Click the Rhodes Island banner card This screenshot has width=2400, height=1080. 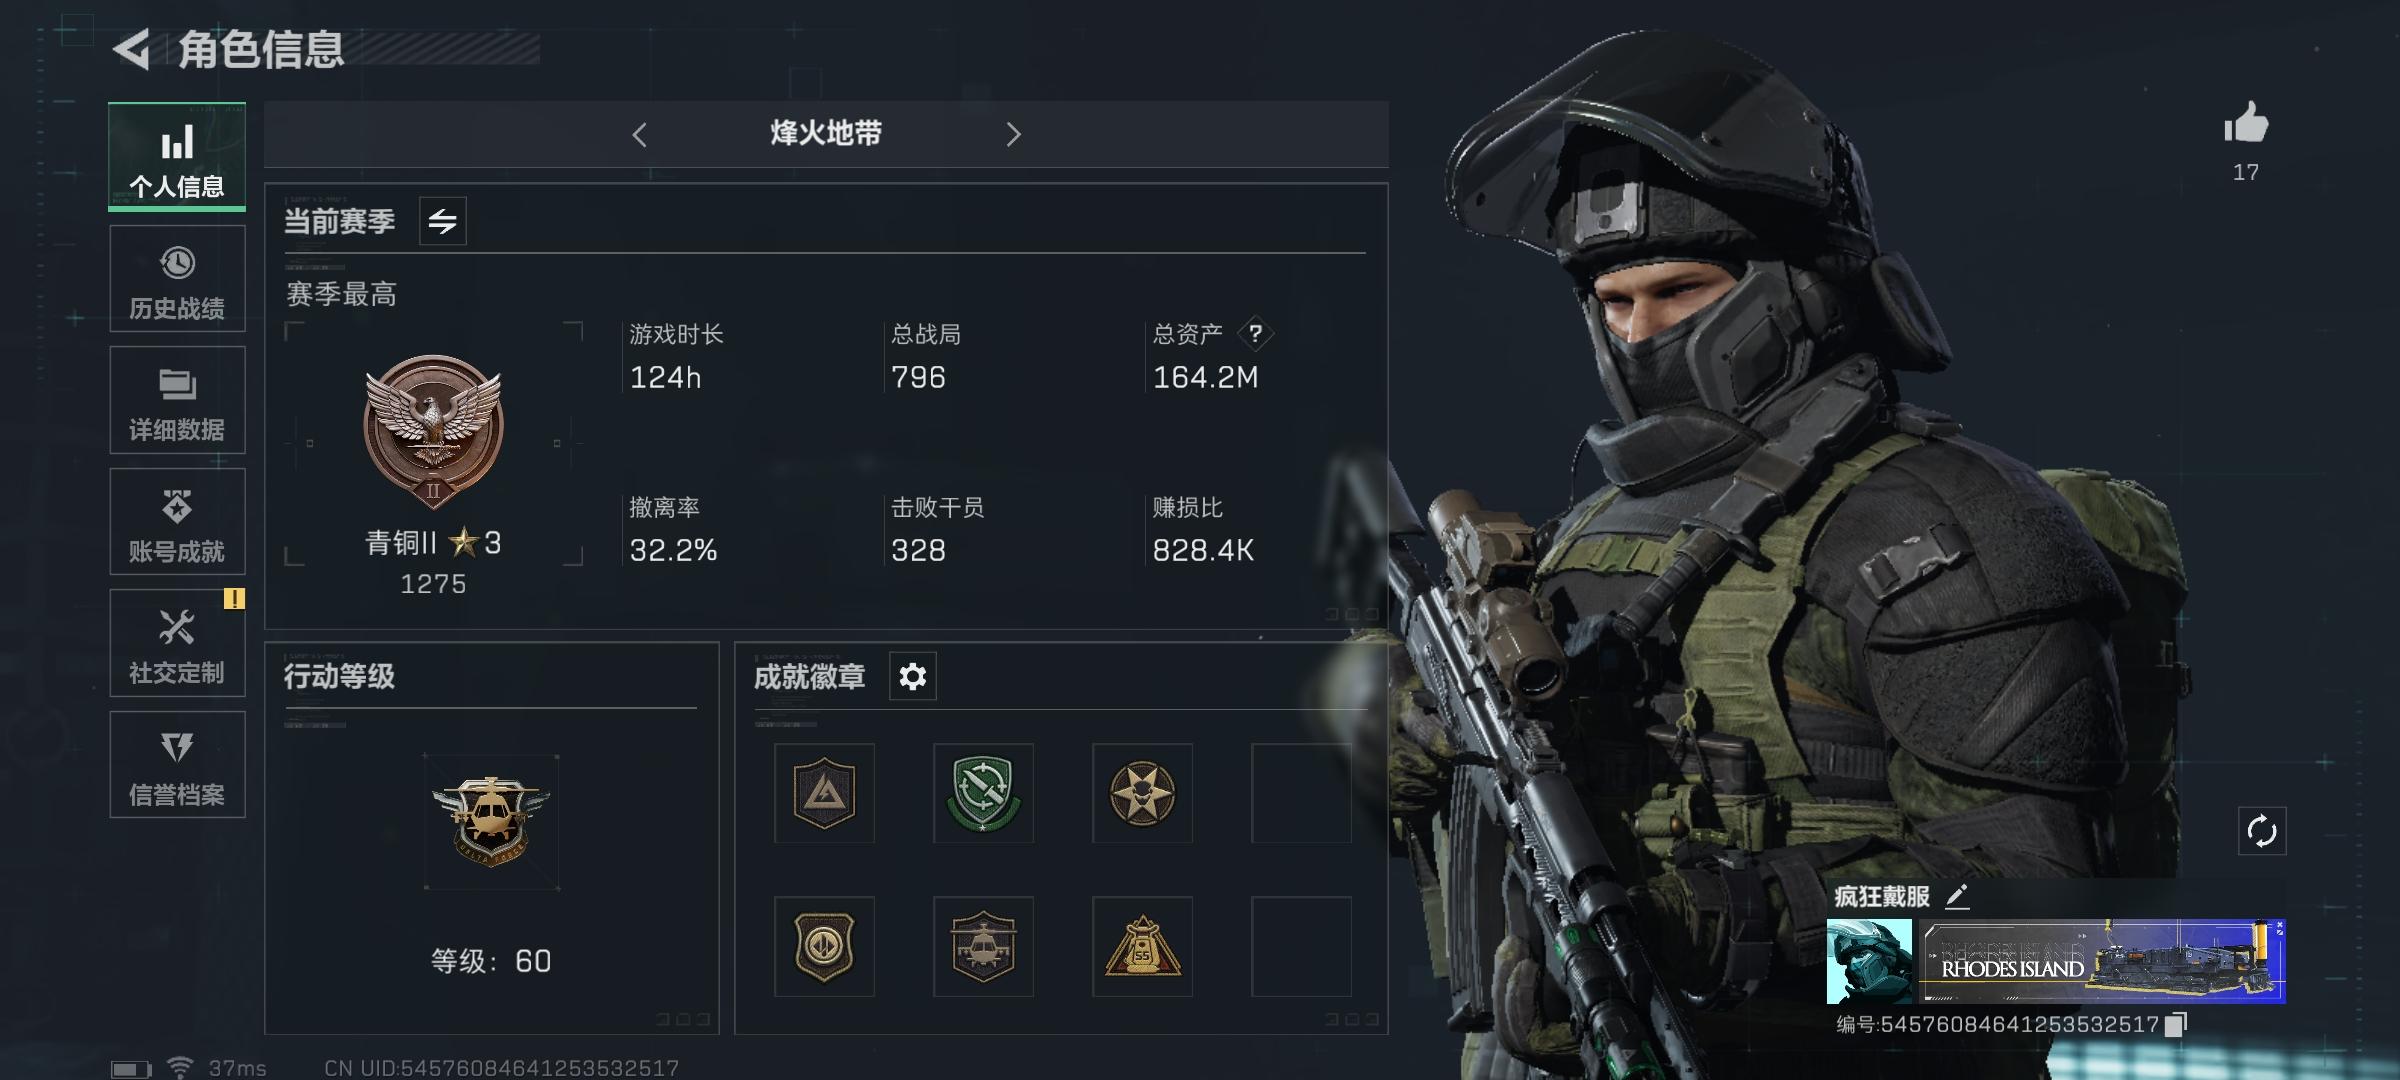[2101, 961]
